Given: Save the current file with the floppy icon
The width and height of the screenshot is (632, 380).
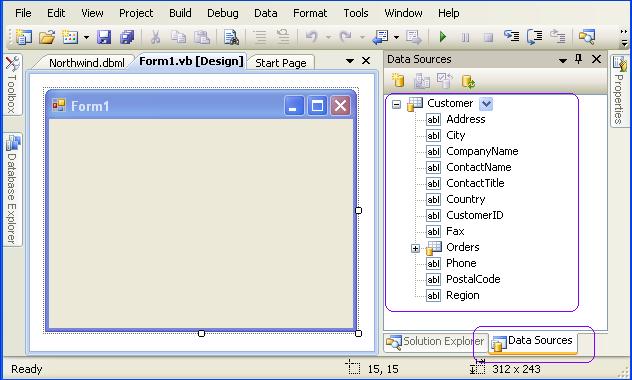Looking at the screenshot, I should 104,37.
